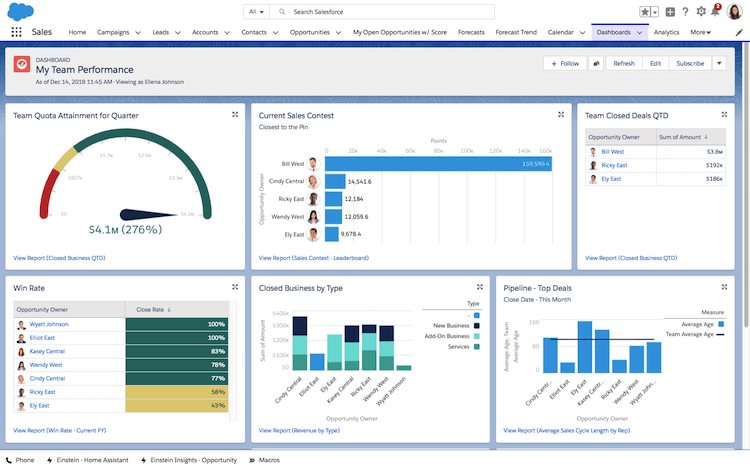750x469 pixels.
Task: Open the dropdown arrow next to Subscribe
Action: coord(719,63)
